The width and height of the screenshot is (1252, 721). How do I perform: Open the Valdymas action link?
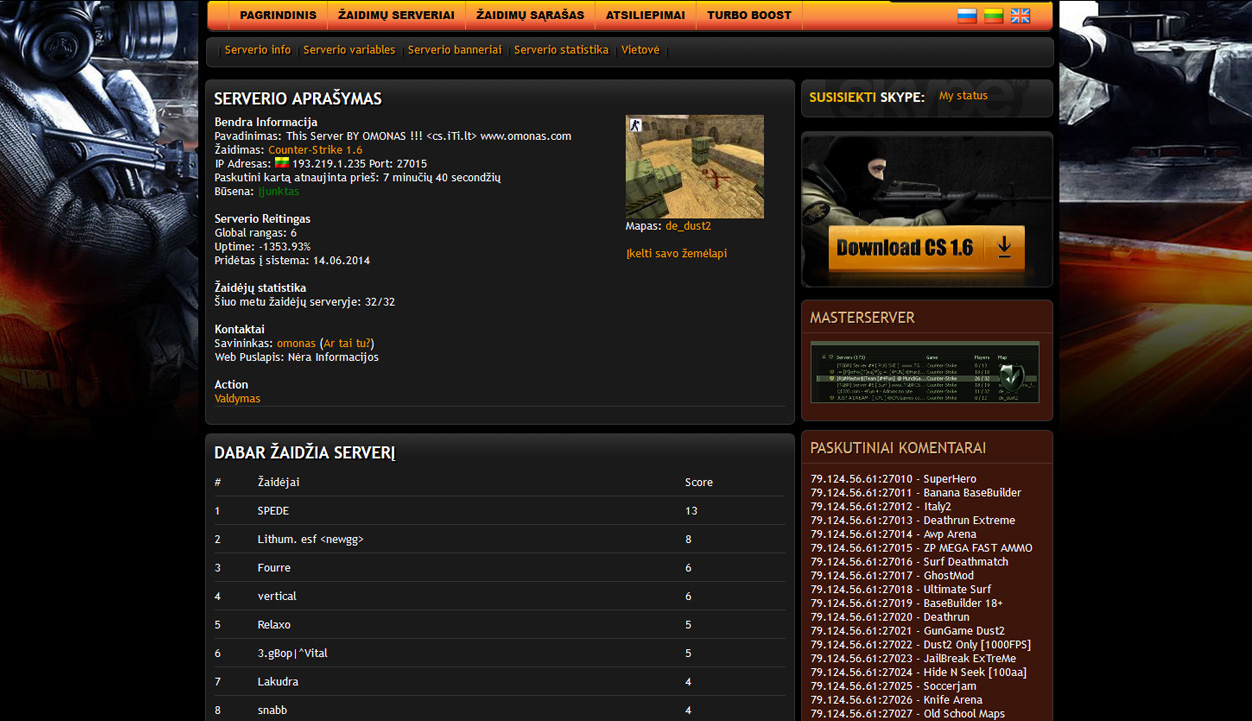click(x=237, y=399)
